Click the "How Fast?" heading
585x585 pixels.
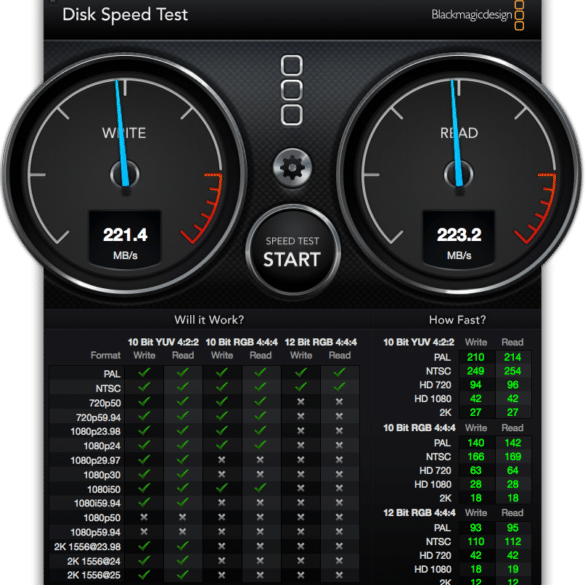click(457, 320)
